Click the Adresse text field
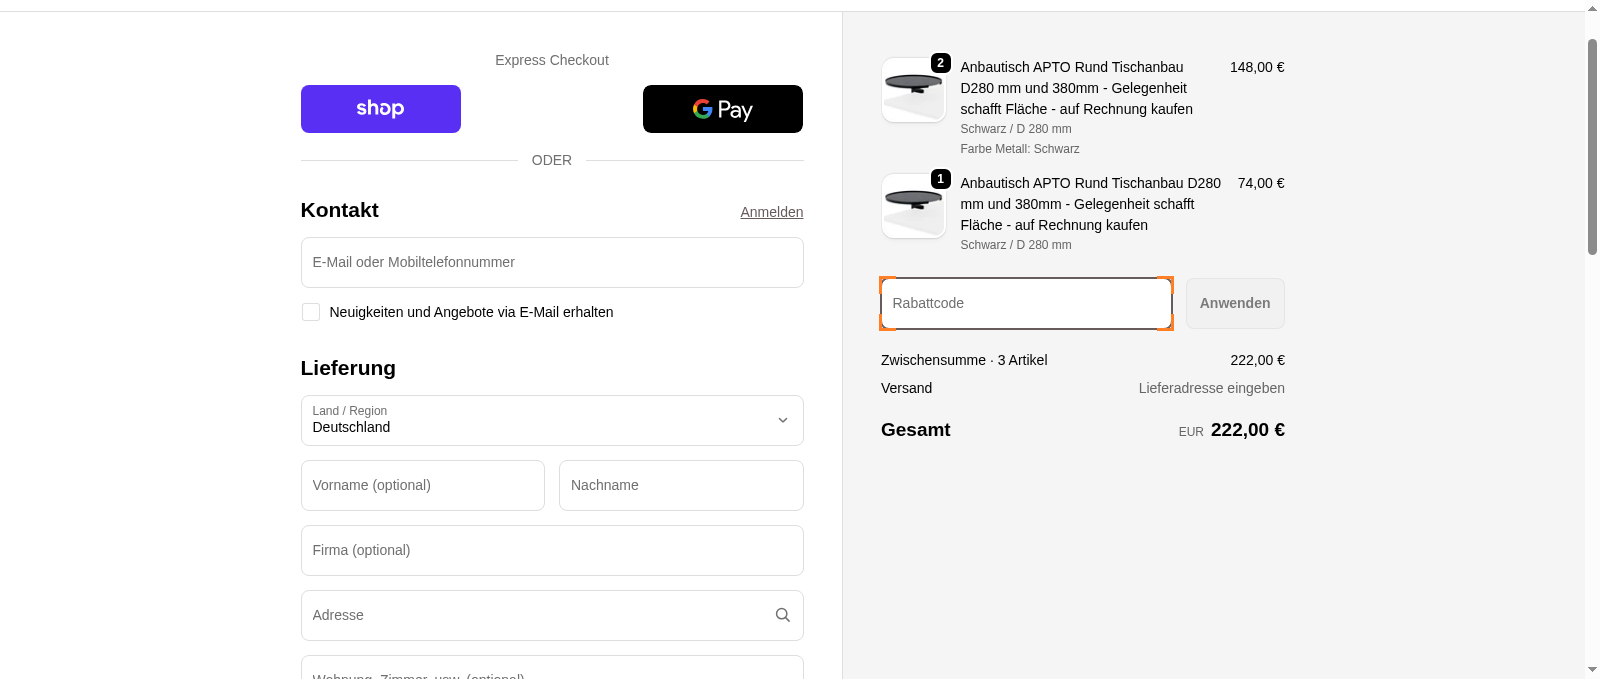1600x679 pixels. pyautogui.click(x=535, y=615)
